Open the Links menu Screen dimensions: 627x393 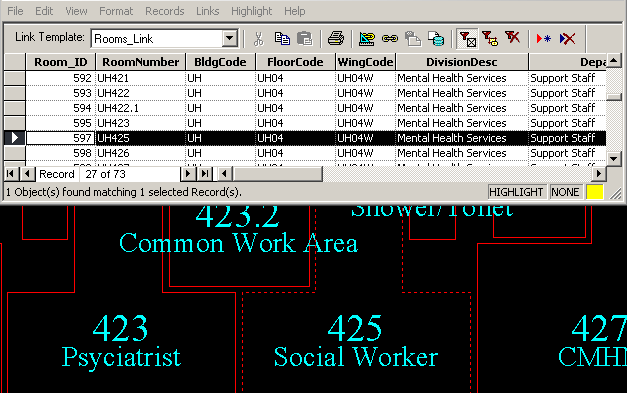[208, 11]
